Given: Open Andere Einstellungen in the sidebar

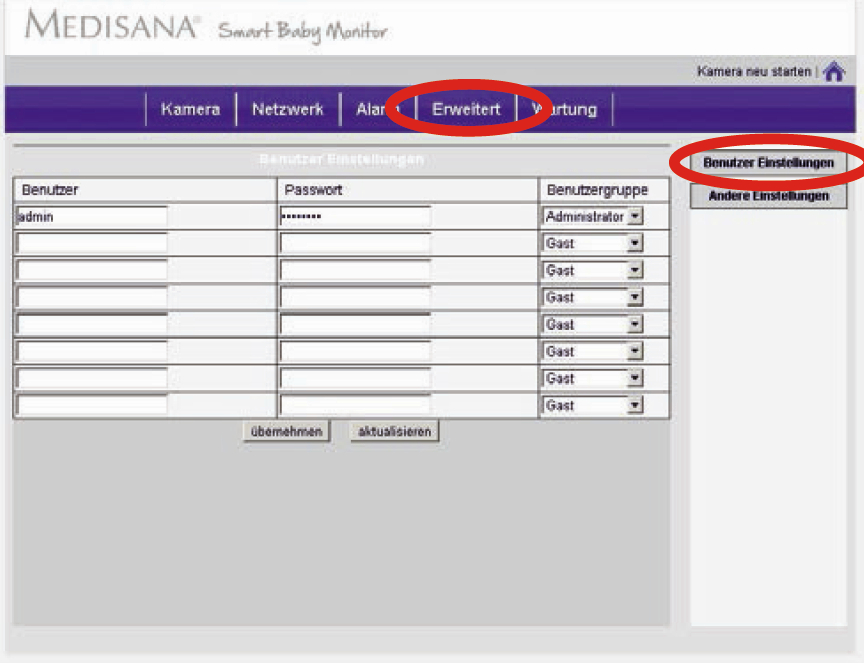Looking at the screenshot, I should tap(768, 197).
